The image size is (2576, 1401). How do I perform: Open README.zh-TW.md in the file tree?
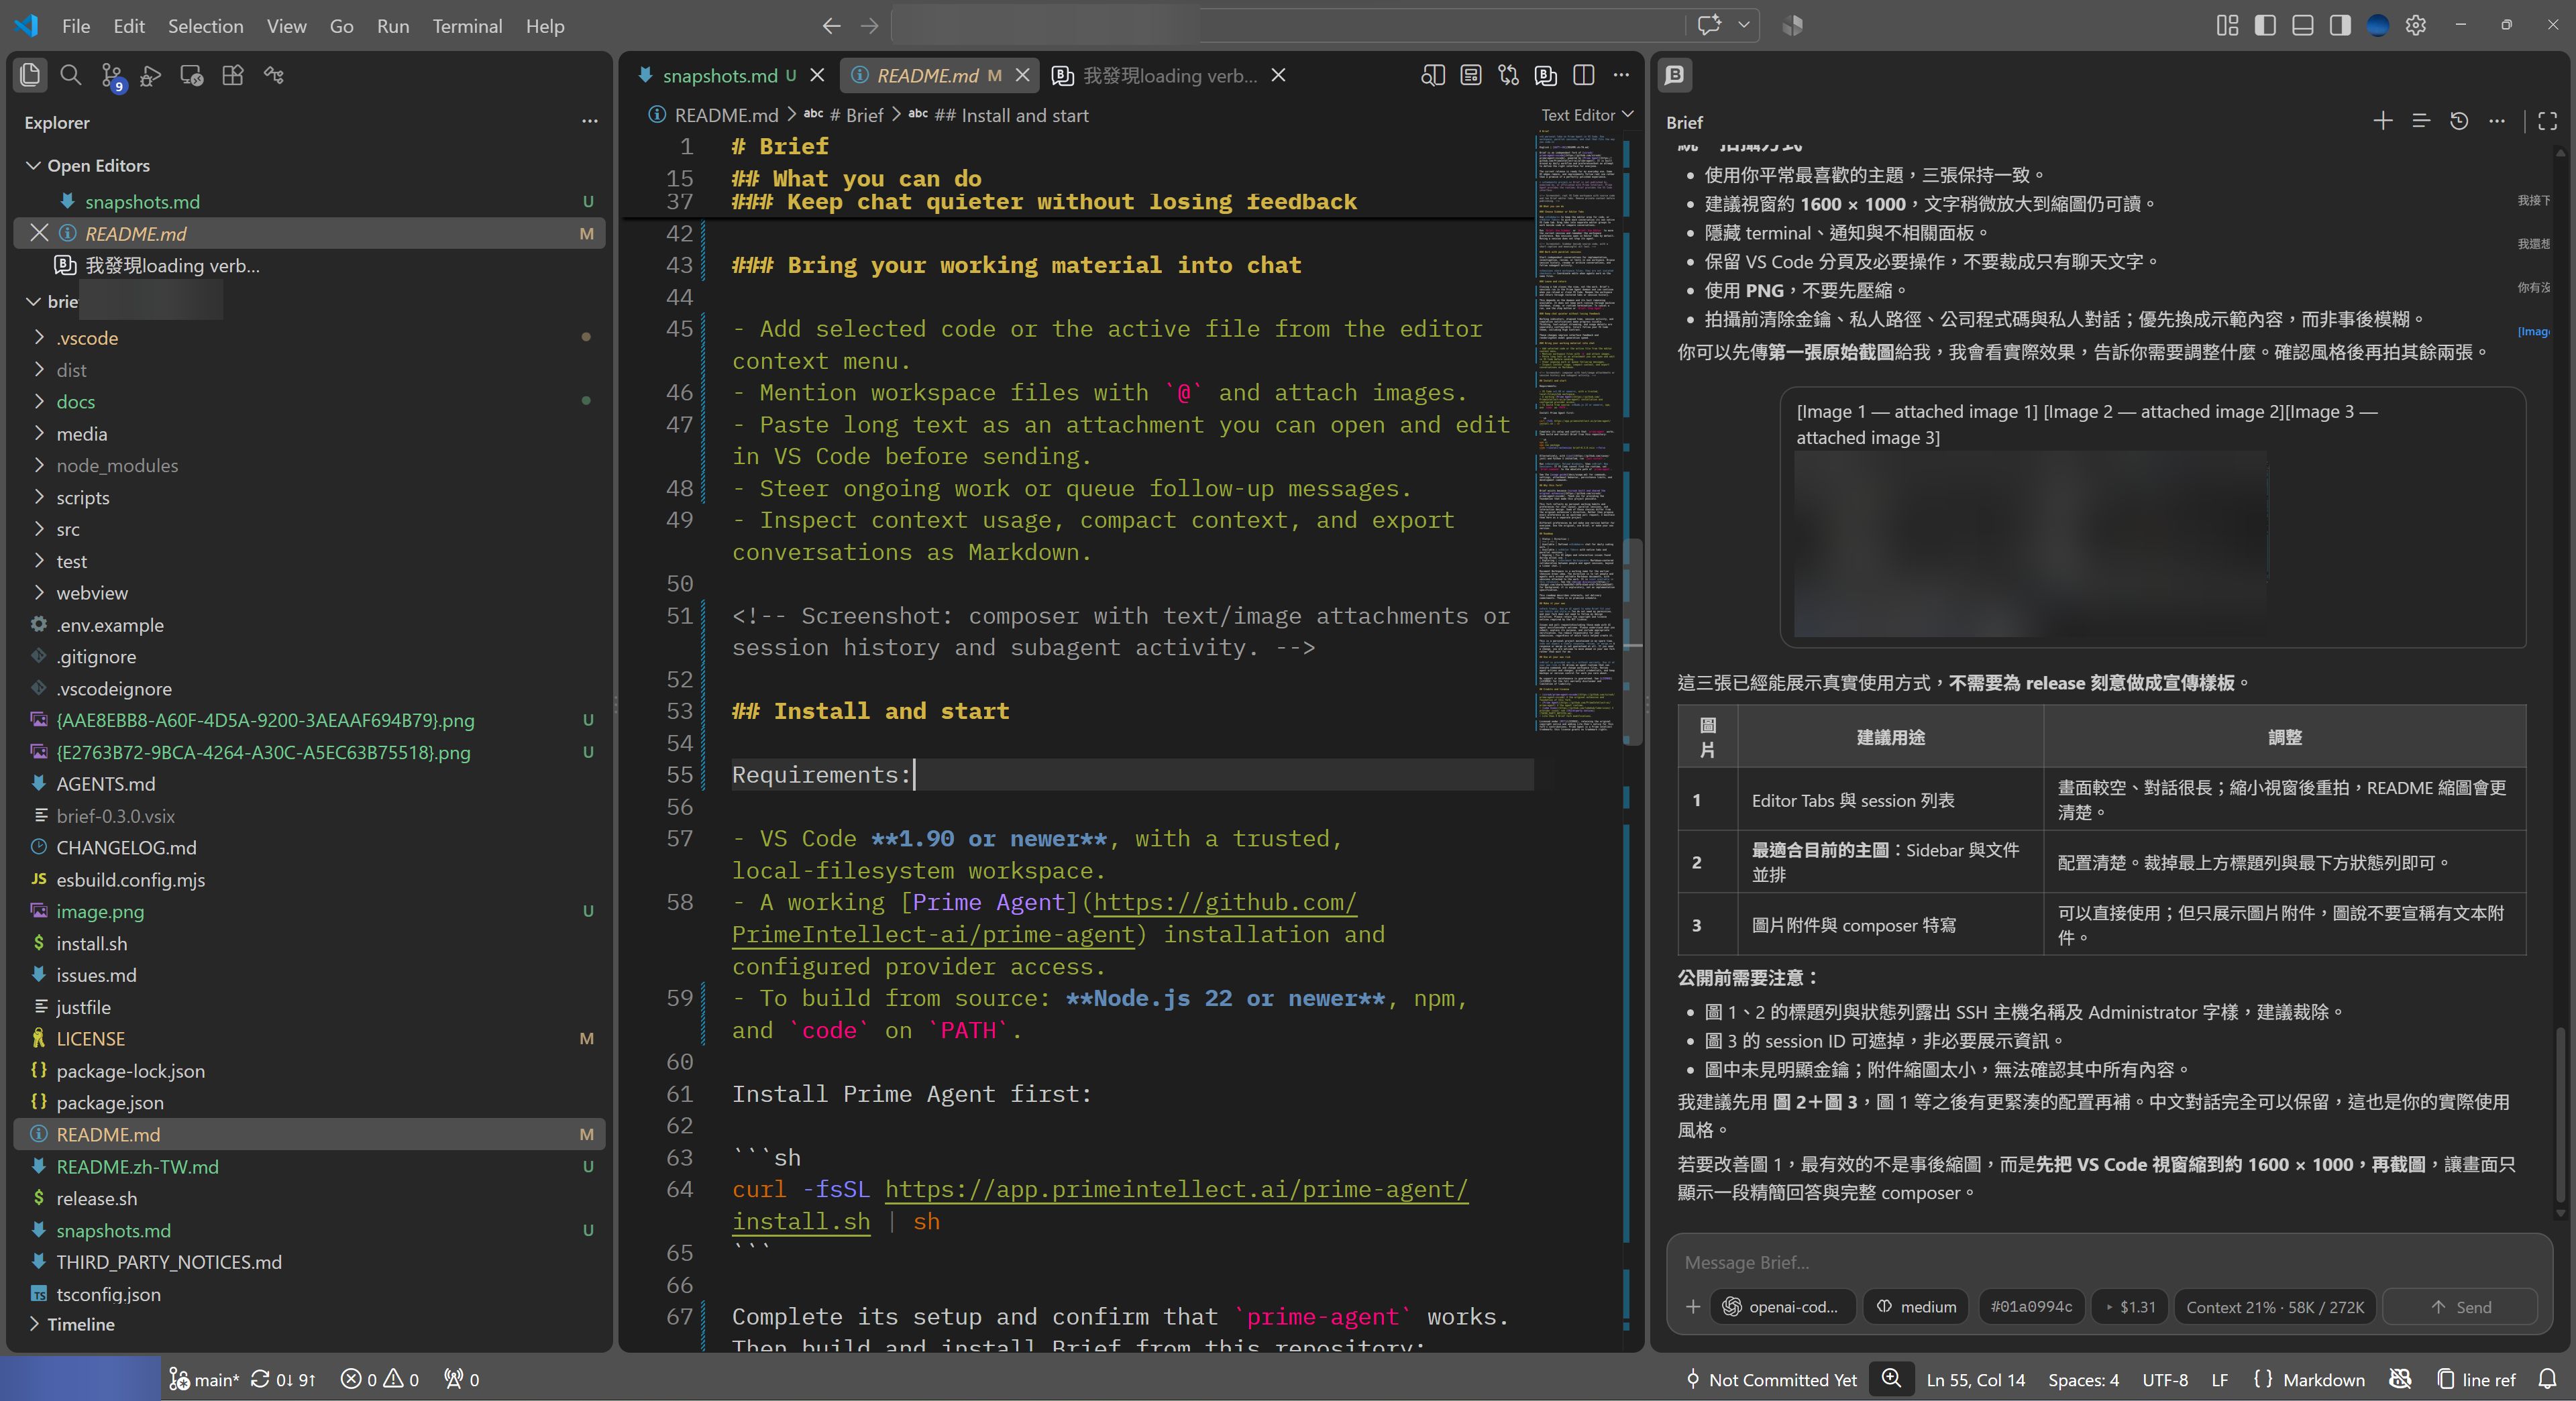[310, 1166]
